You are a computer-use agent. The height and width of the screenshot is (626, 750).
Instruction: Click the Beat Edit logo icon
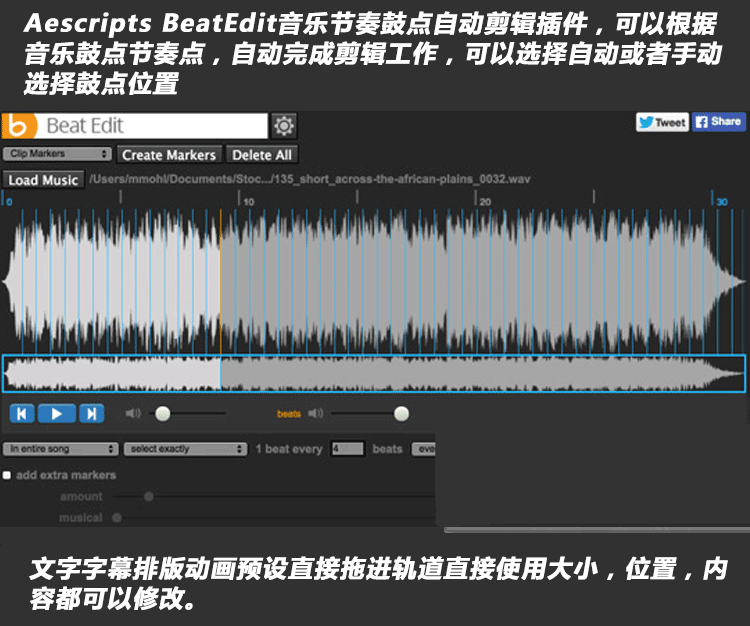tap(18, 126)
